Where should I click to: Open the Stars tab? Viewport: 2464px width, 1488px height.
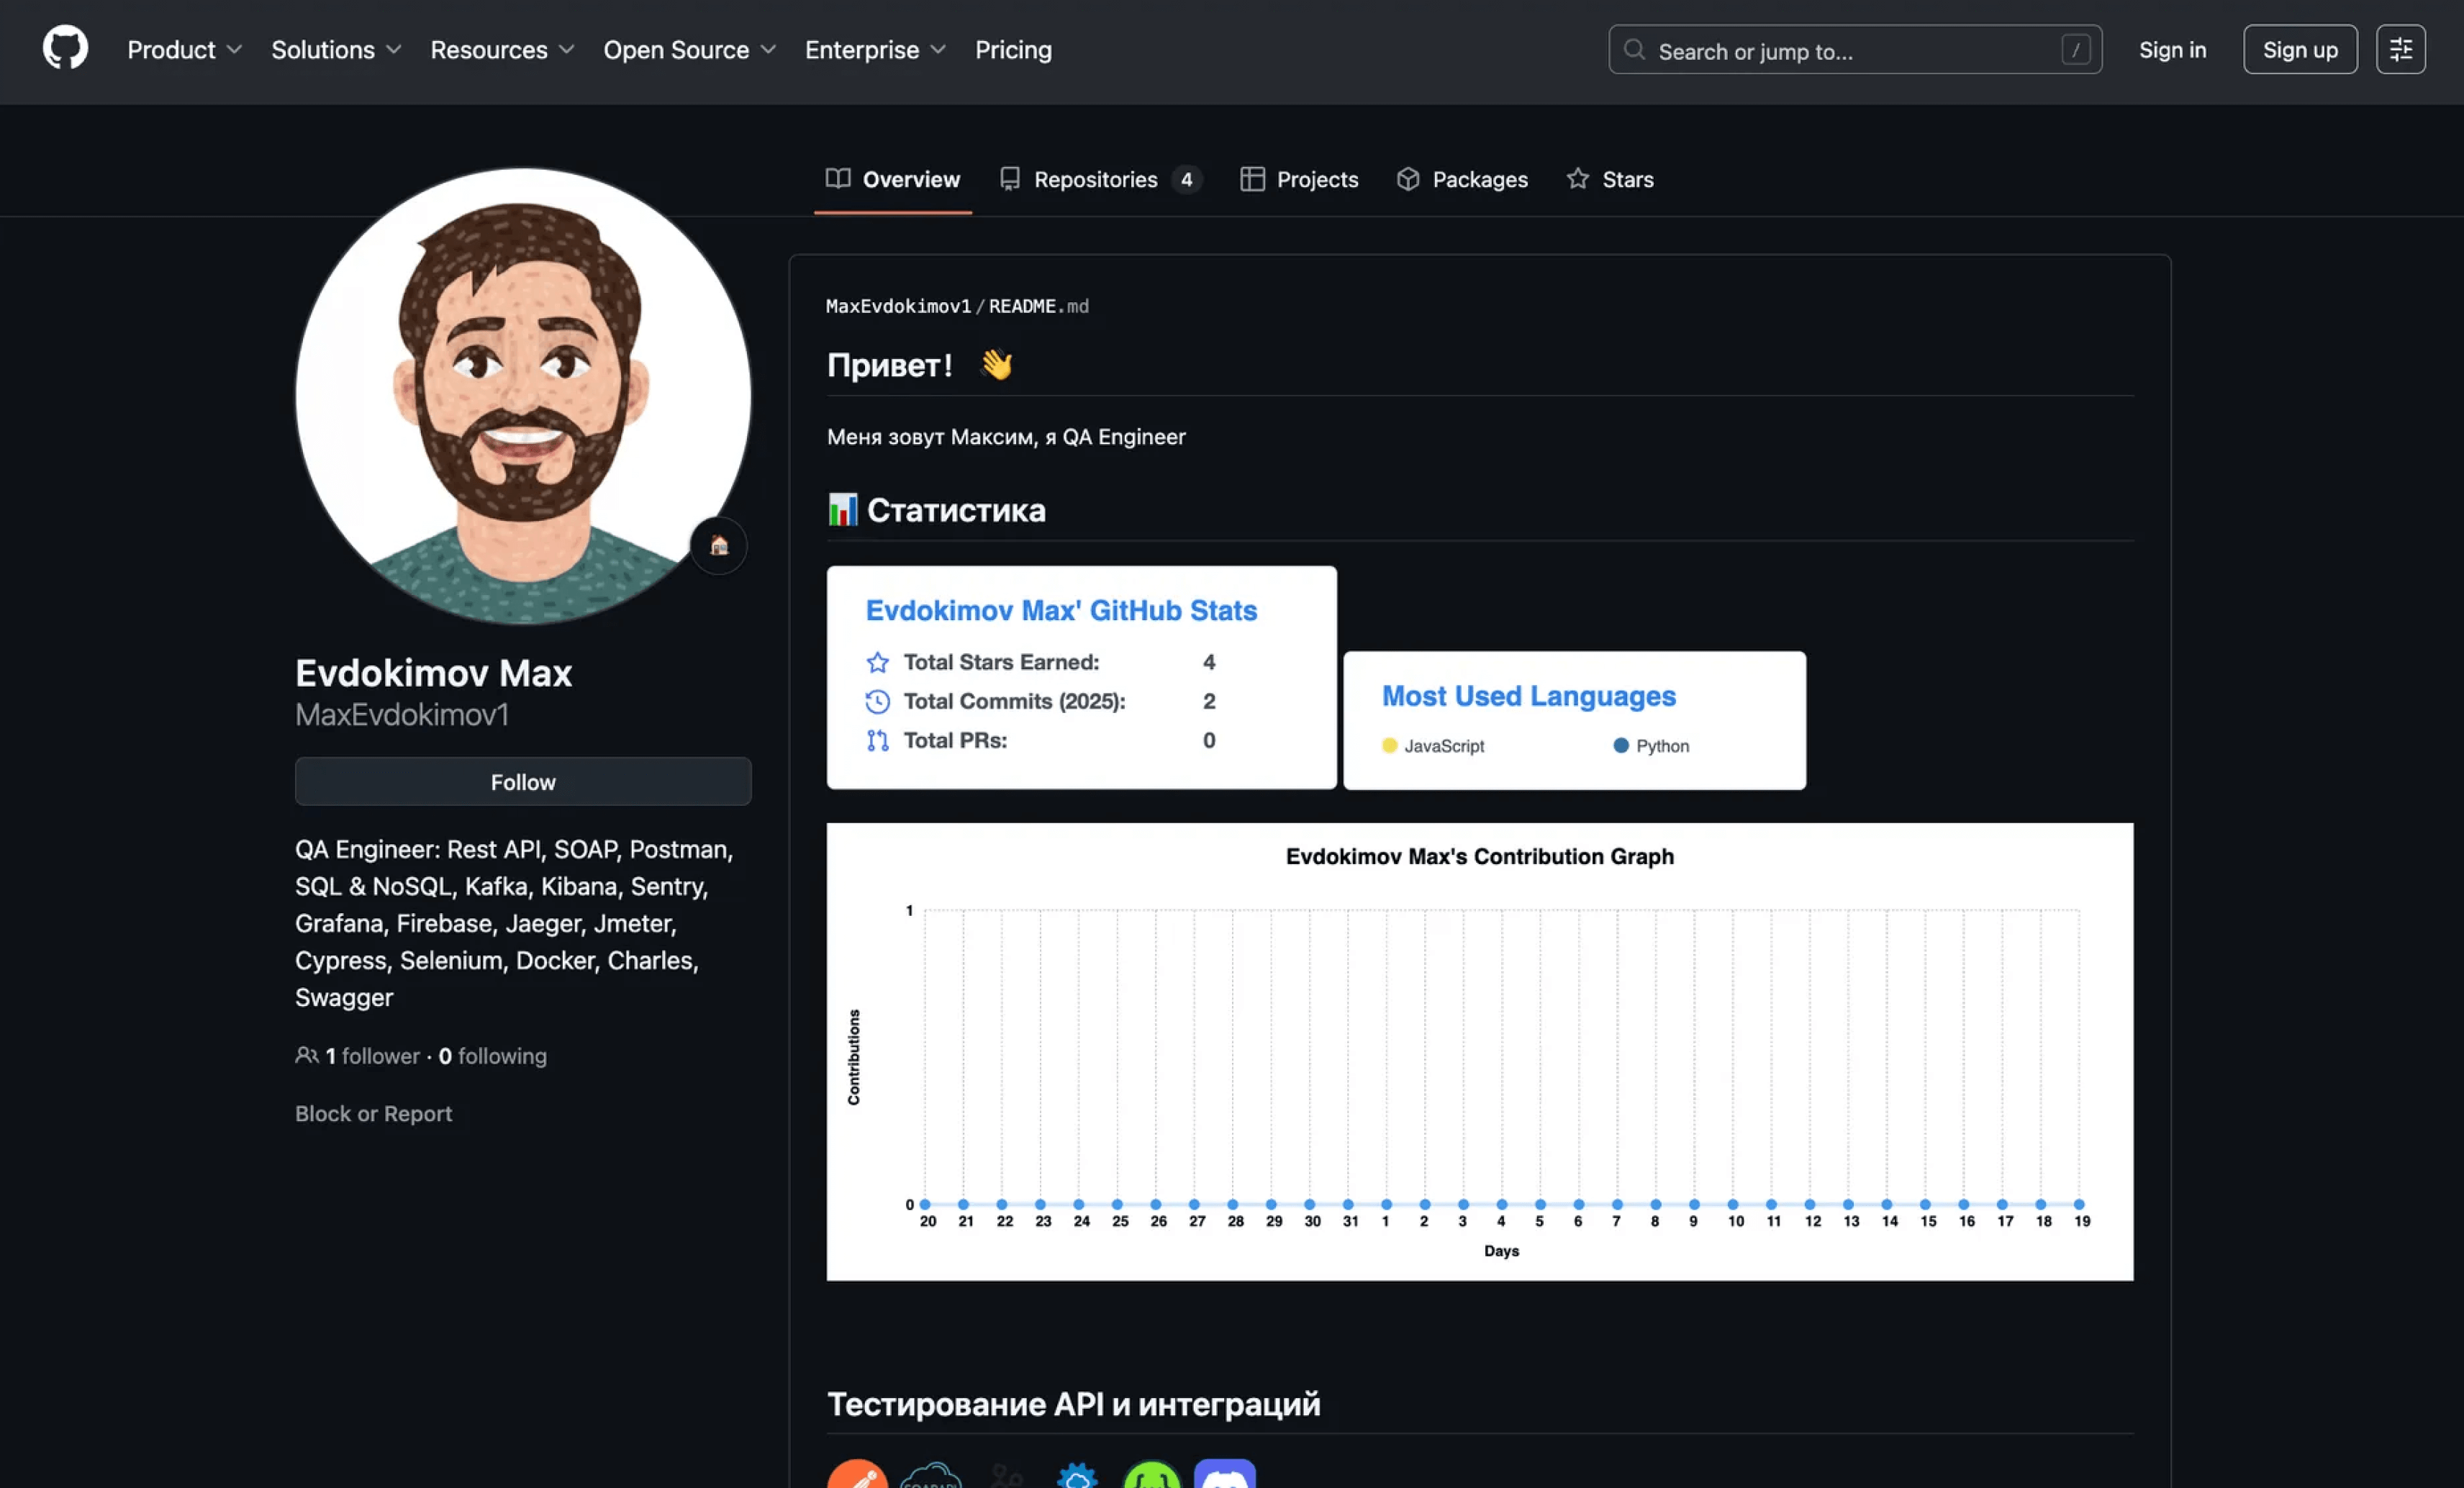[1610, 179]
